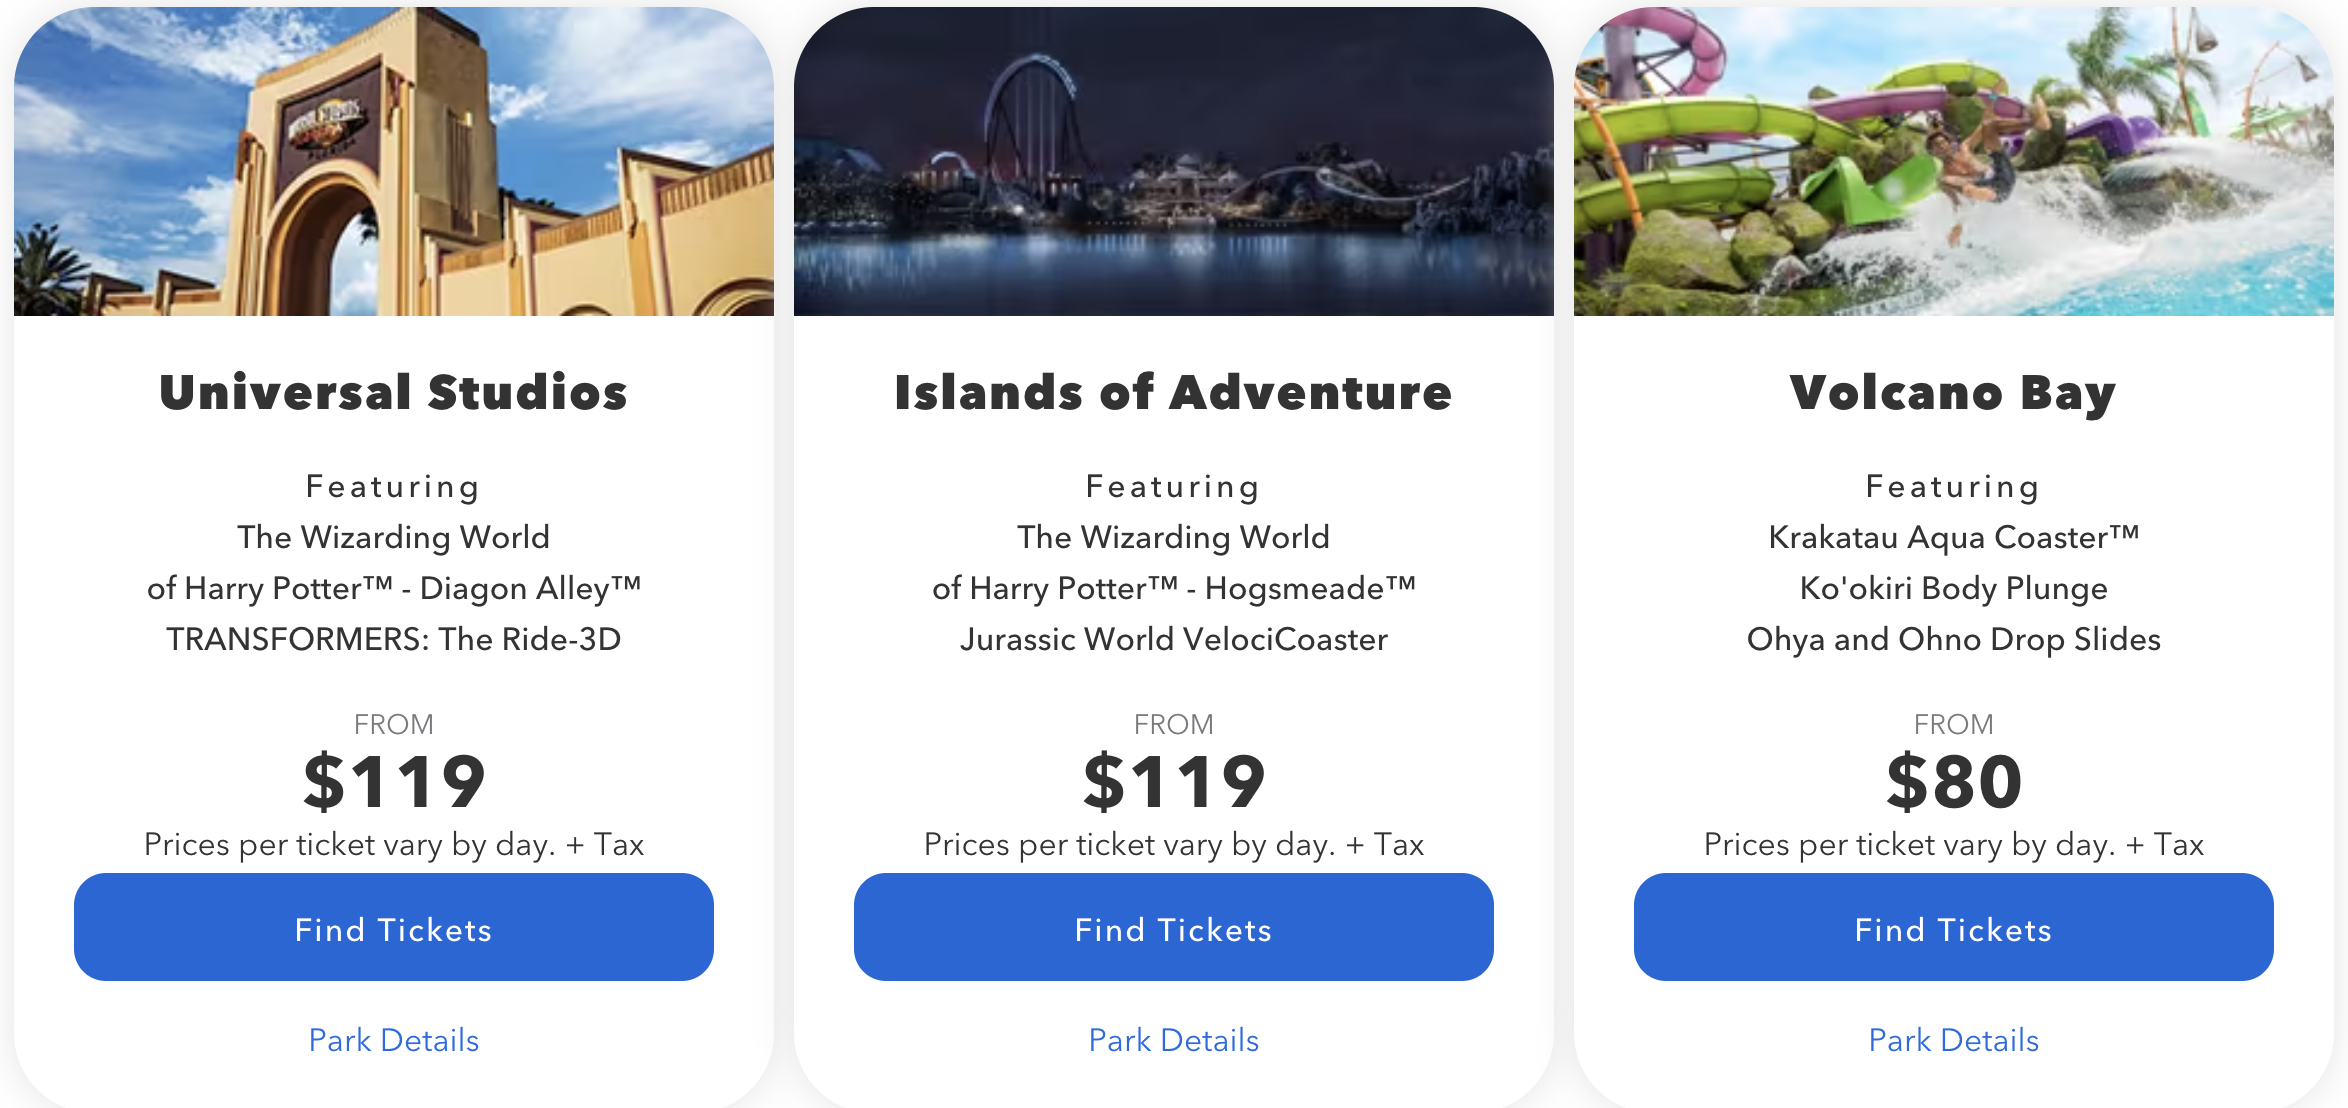Click the Islands of Adventure heading

pos(1174,392)
